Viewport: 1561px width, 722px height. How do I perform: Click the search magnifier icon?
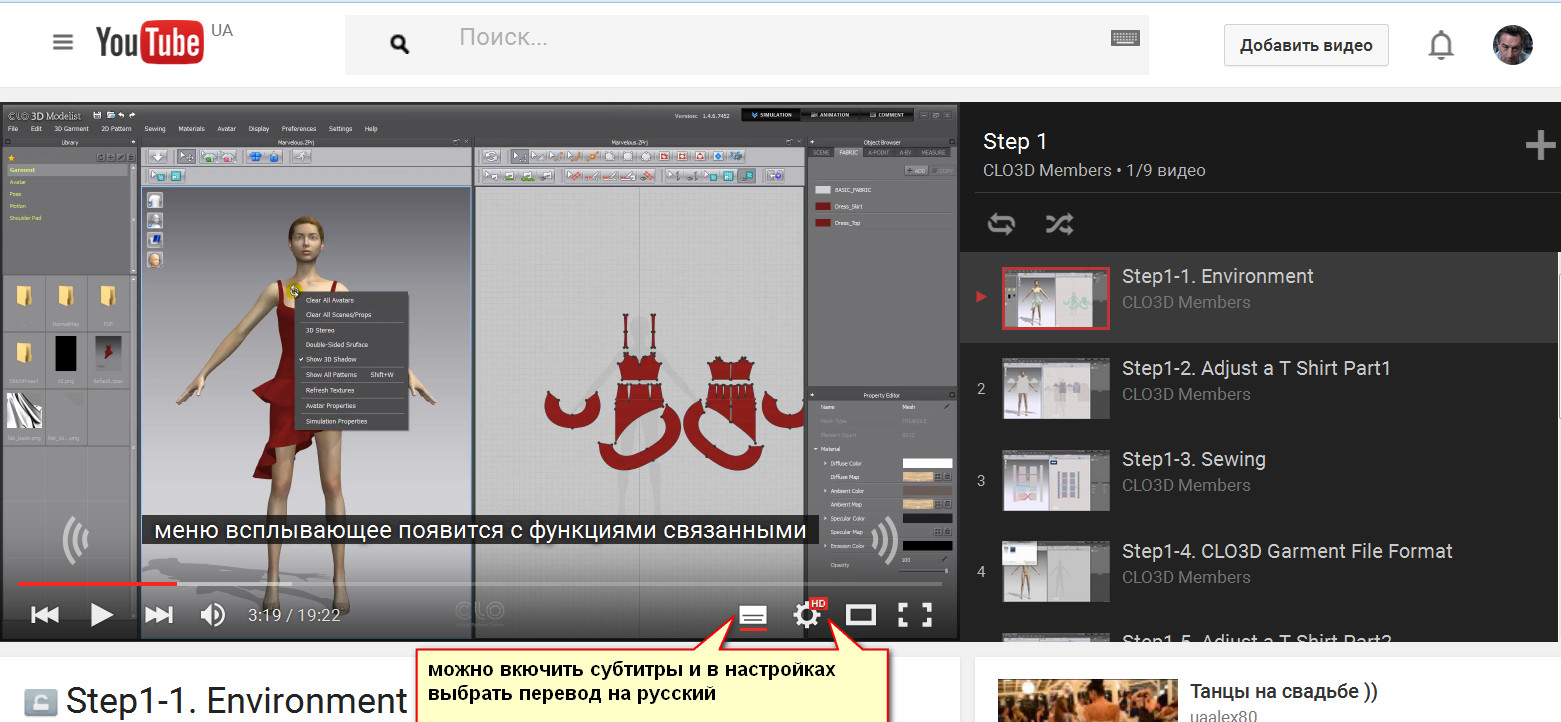pos(400,44)
